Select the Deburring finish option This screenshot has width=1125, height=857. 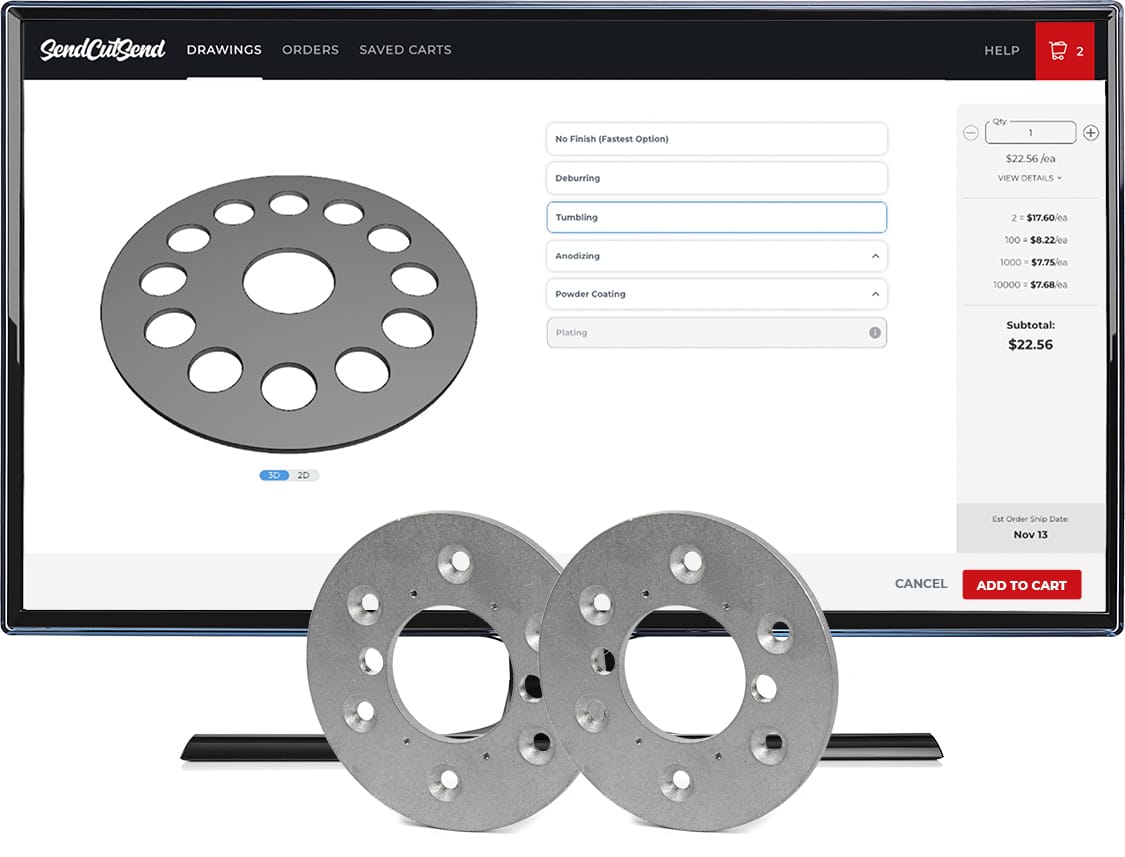click(716, 178)
